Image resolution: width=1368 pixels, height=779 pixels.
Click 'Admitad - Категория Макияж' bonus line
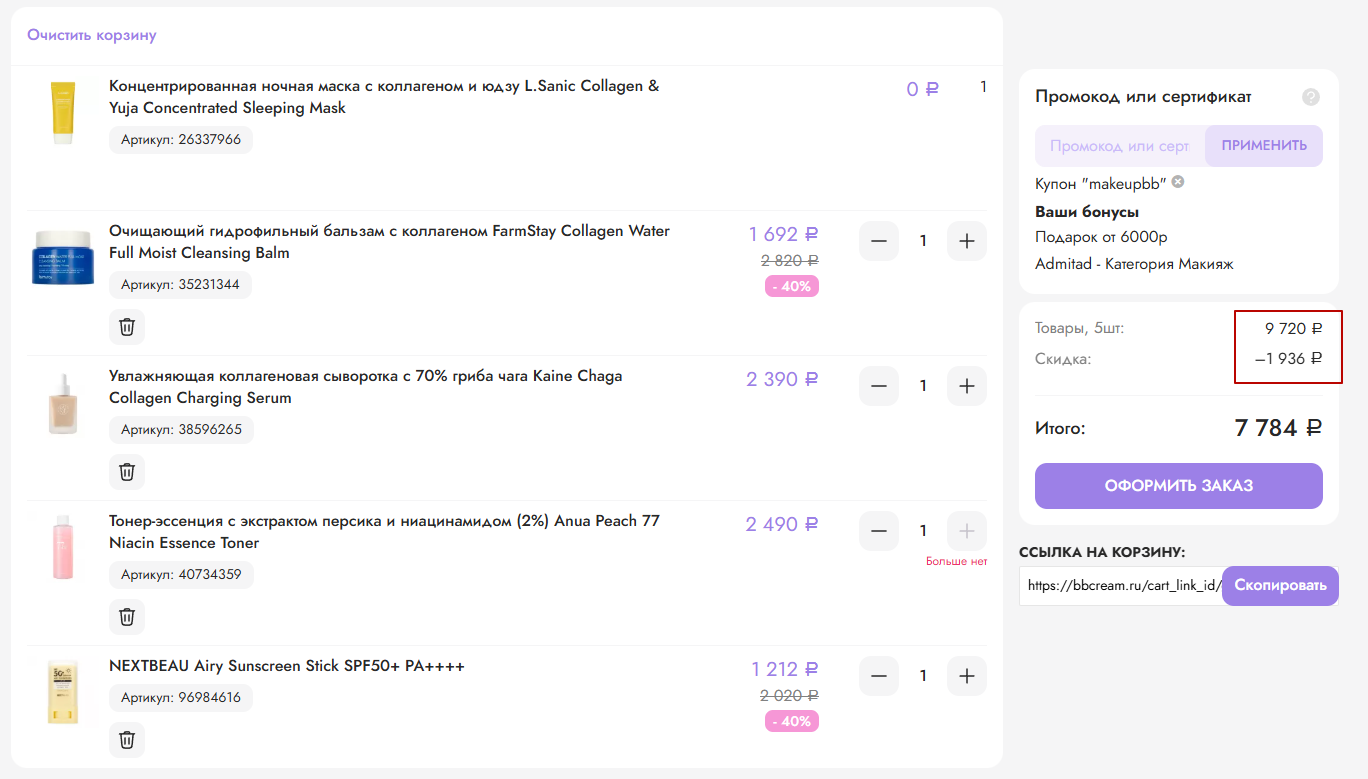(x=1135, y=264)
